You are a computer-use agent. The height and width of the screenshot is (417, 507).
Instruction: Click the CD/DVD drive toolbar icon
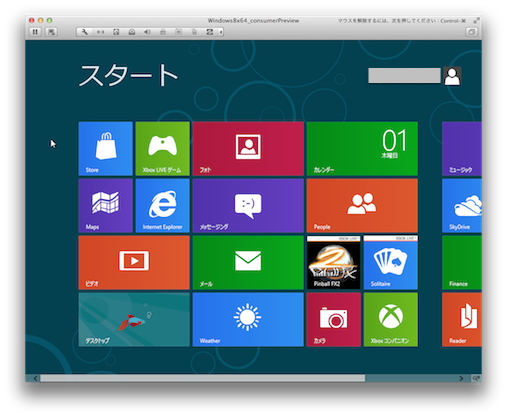click(132, 32)
